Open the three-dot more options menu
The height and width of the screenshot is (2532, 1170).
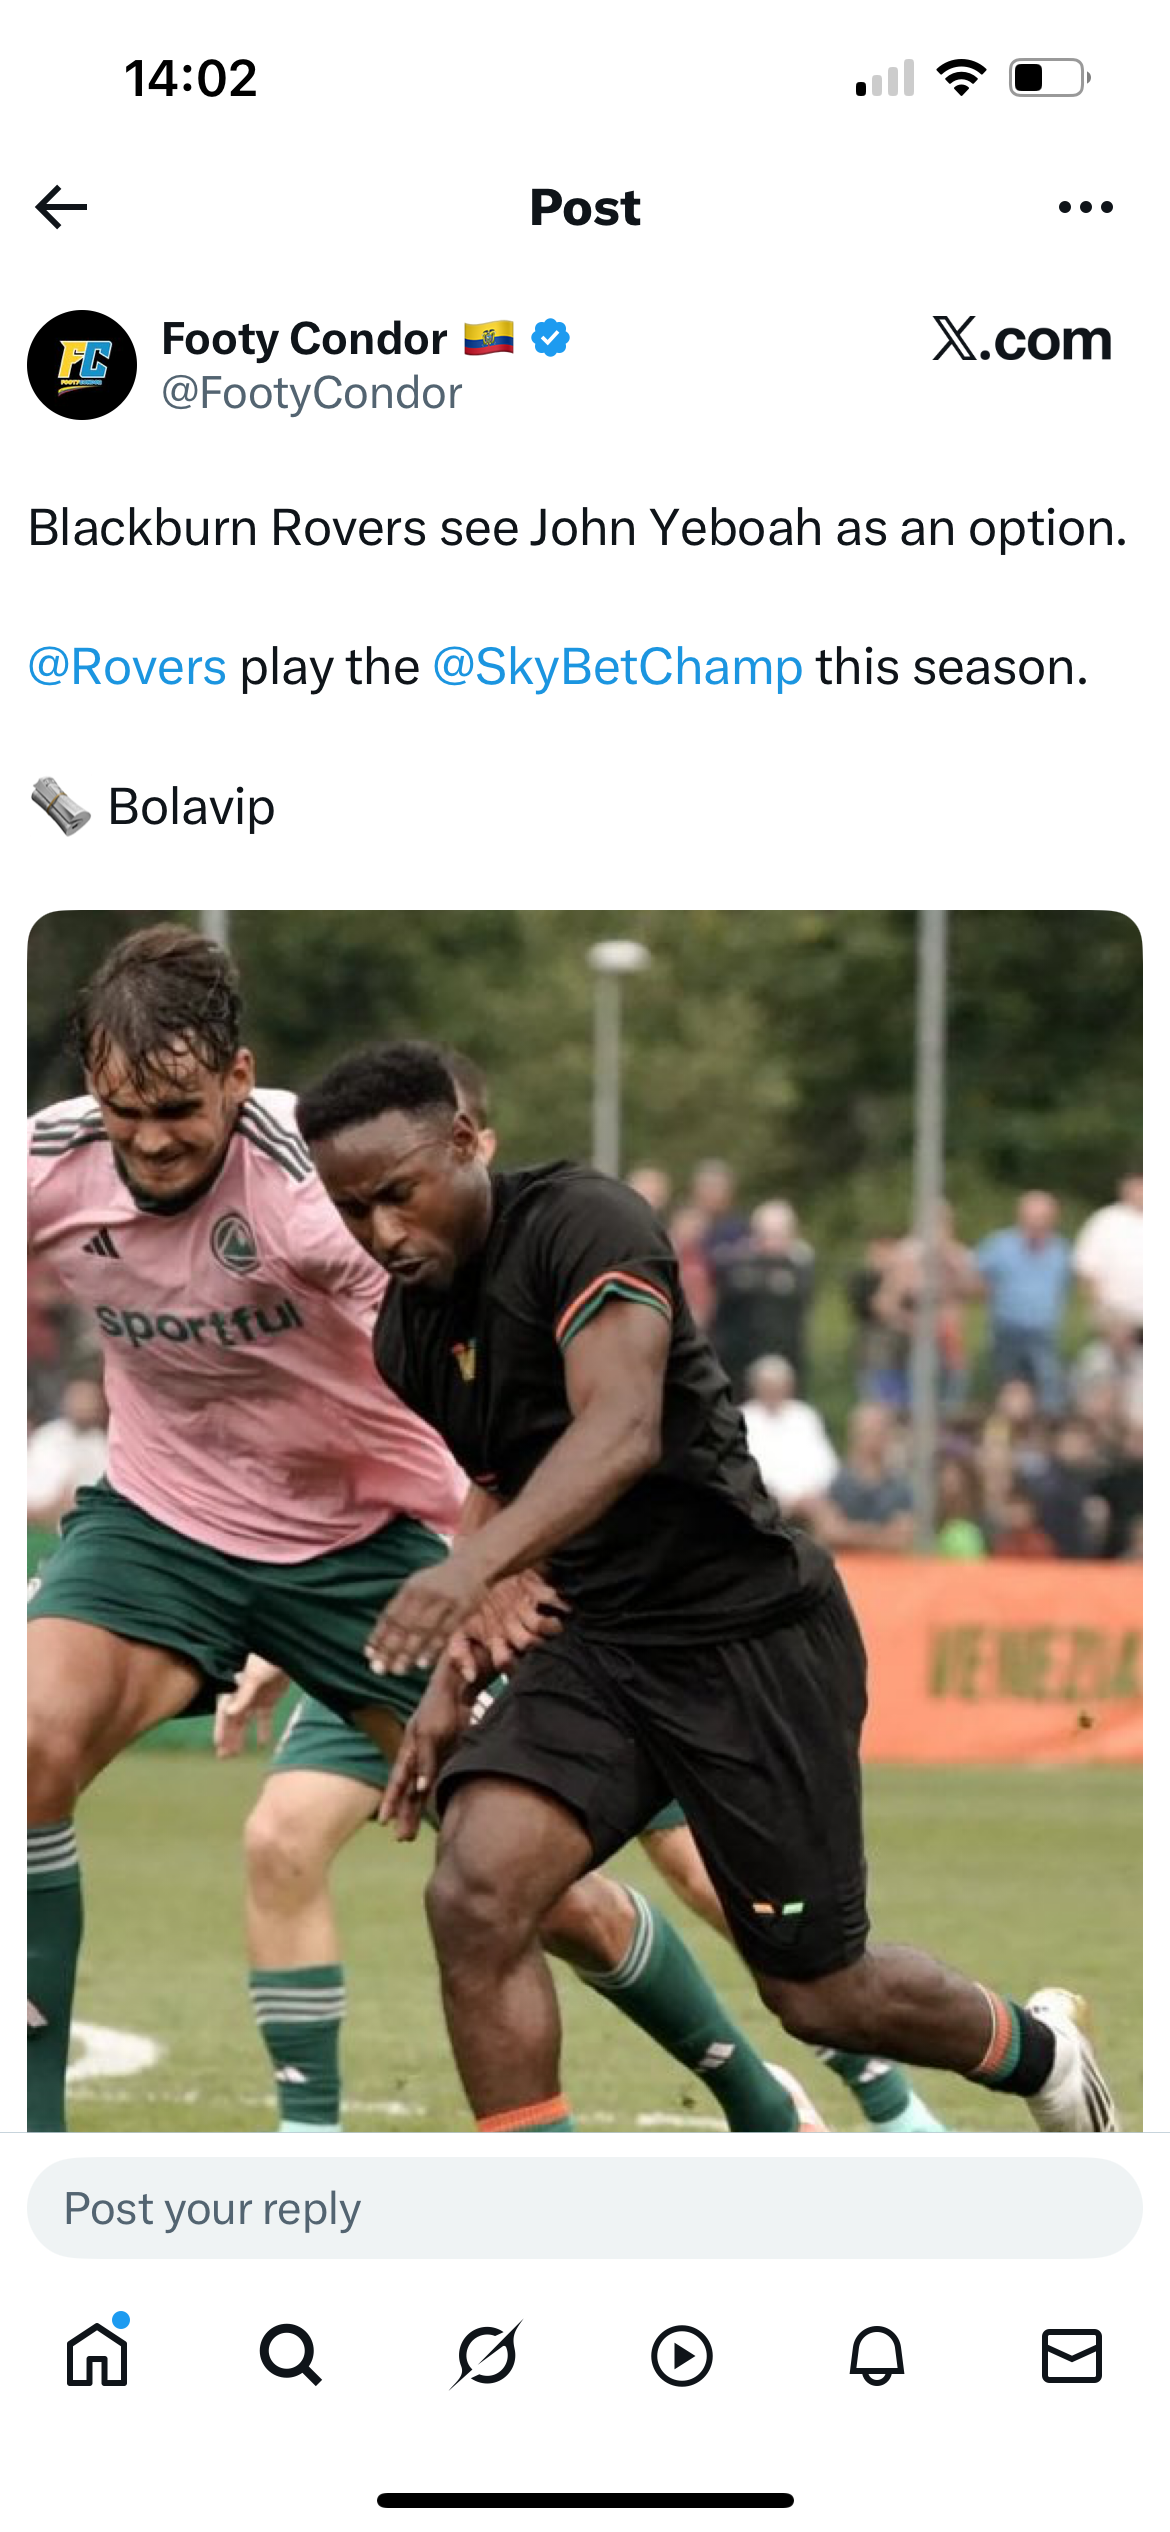pos(1085,207)
